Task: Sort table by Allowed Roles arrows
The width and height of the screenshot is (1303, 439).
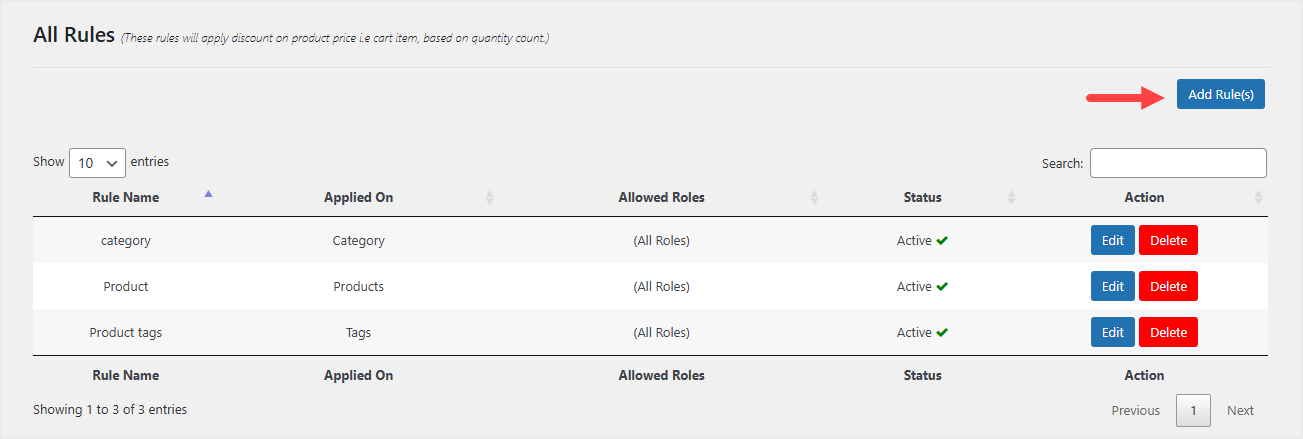Action: [814, 198]
